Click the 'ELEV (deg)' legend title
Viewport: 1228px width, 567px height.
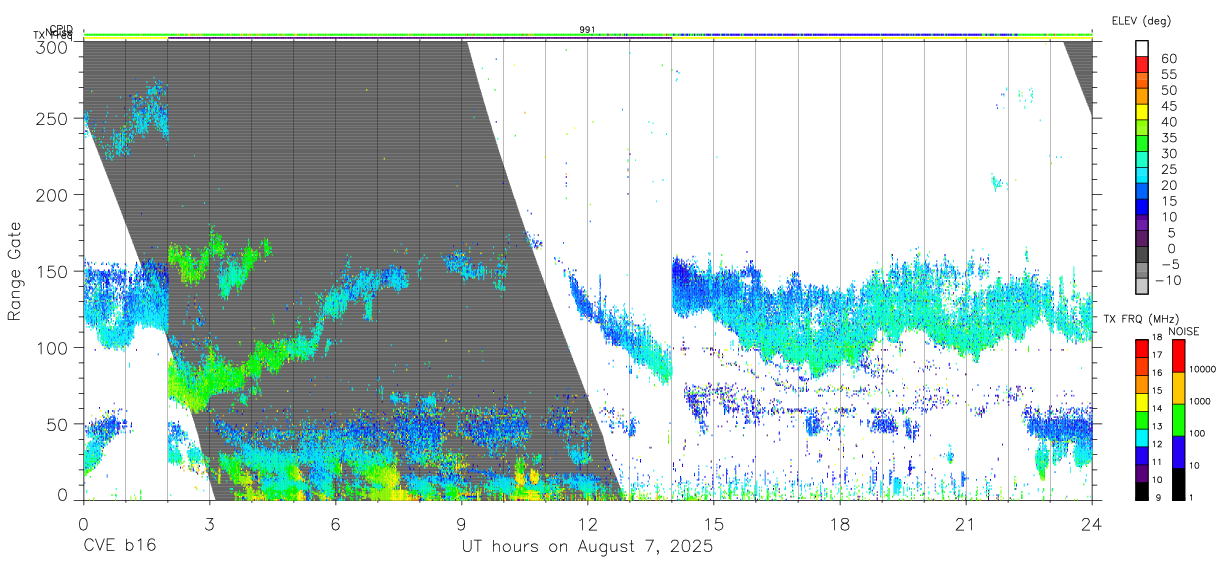[1141, 20]
